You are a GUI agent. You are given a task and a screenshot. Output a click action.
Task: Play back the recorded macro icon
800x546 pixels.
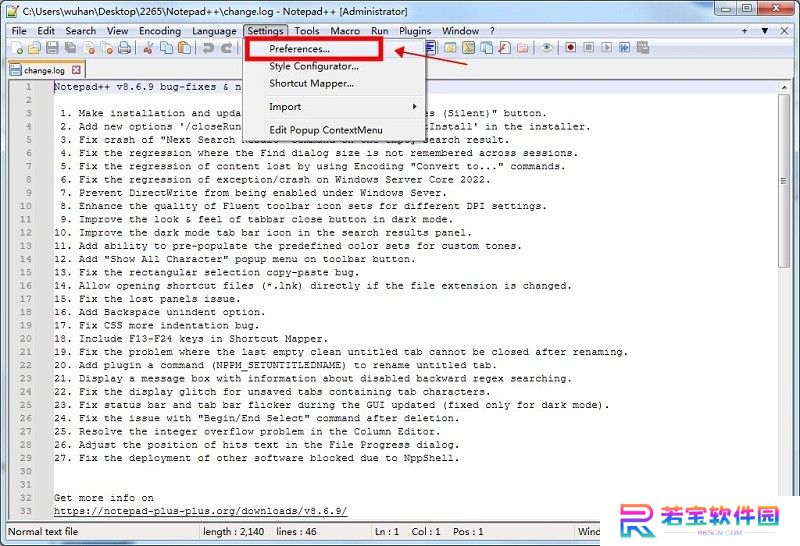[x=606, y=47]
